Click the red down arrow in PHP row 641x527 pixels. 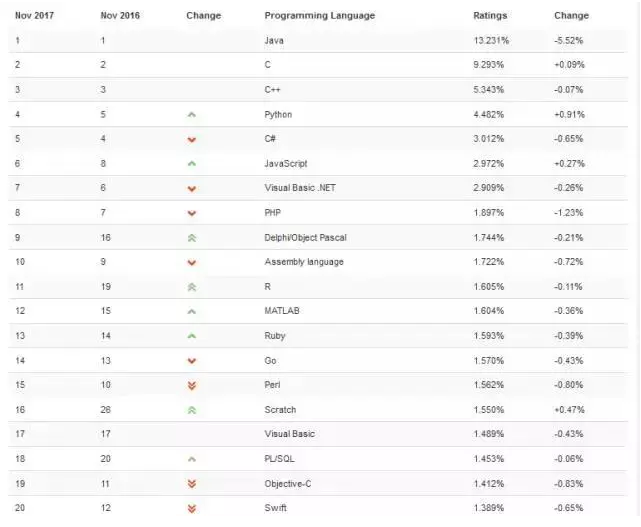[x=191, y=213]
